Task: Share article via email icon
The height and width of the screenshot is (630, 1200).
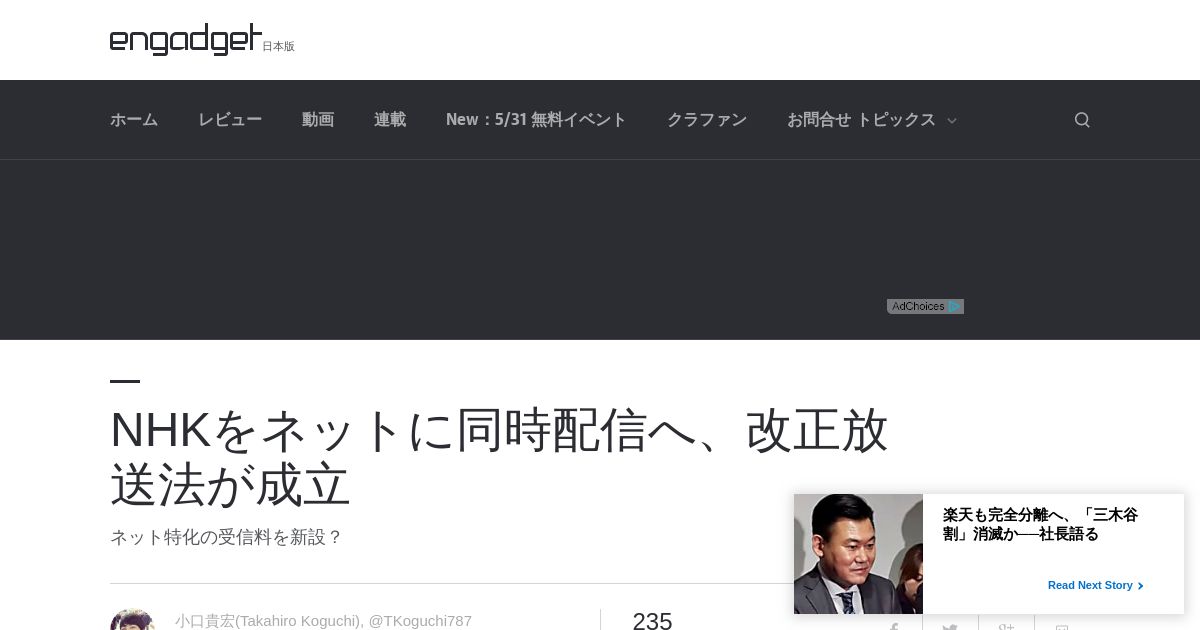Action: pyautogui.click(x=1062, y=625)
